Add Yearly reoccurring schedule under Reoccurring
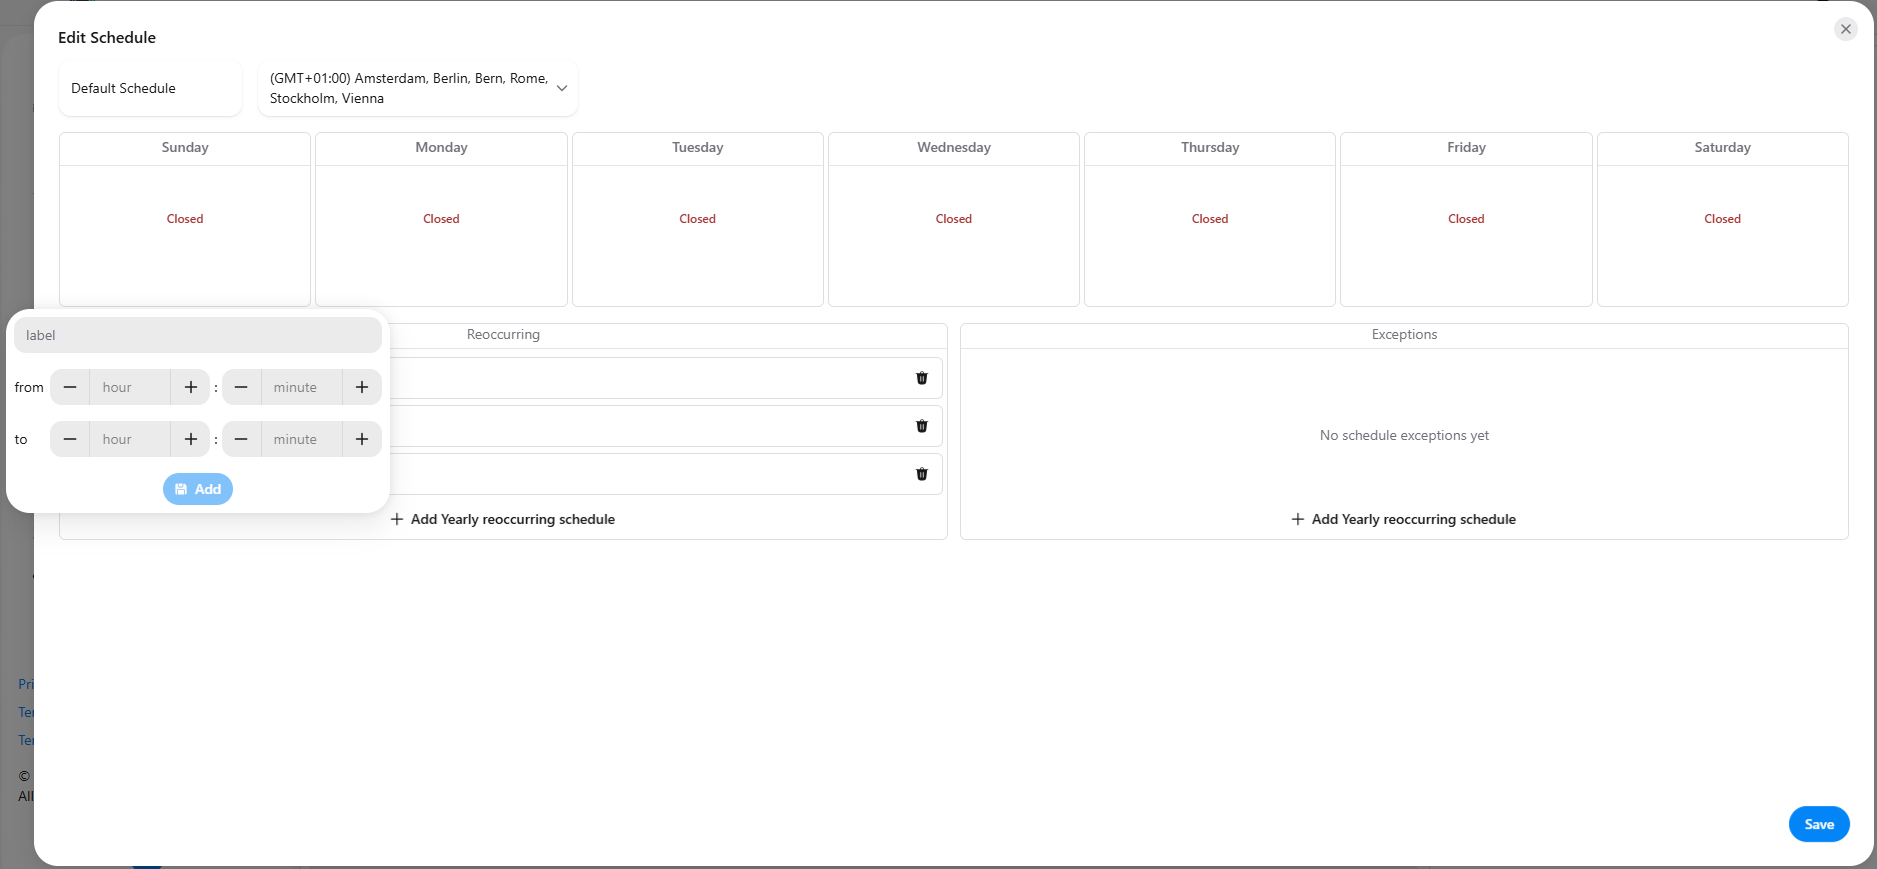 [x=503, y=519]
